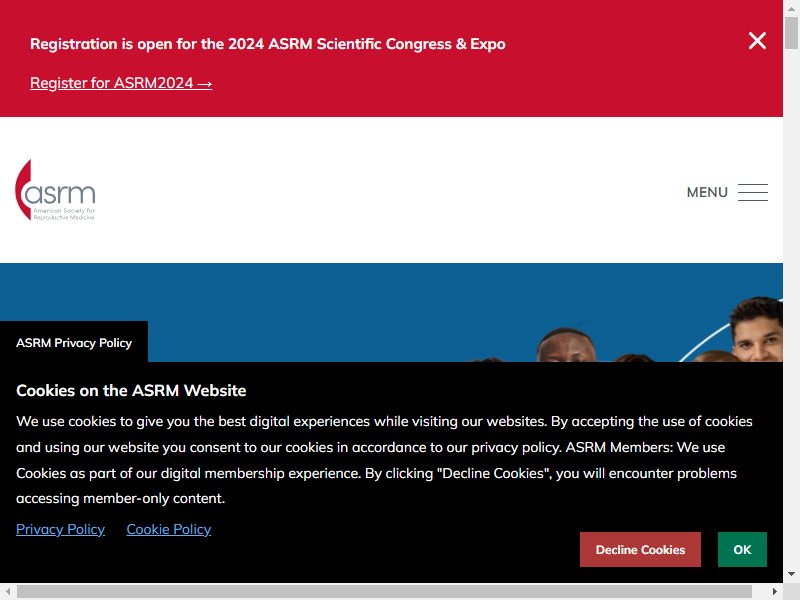The image size is (800, 600).
Task: Click the MENU label in the header
Action: (x=707, y=192)
